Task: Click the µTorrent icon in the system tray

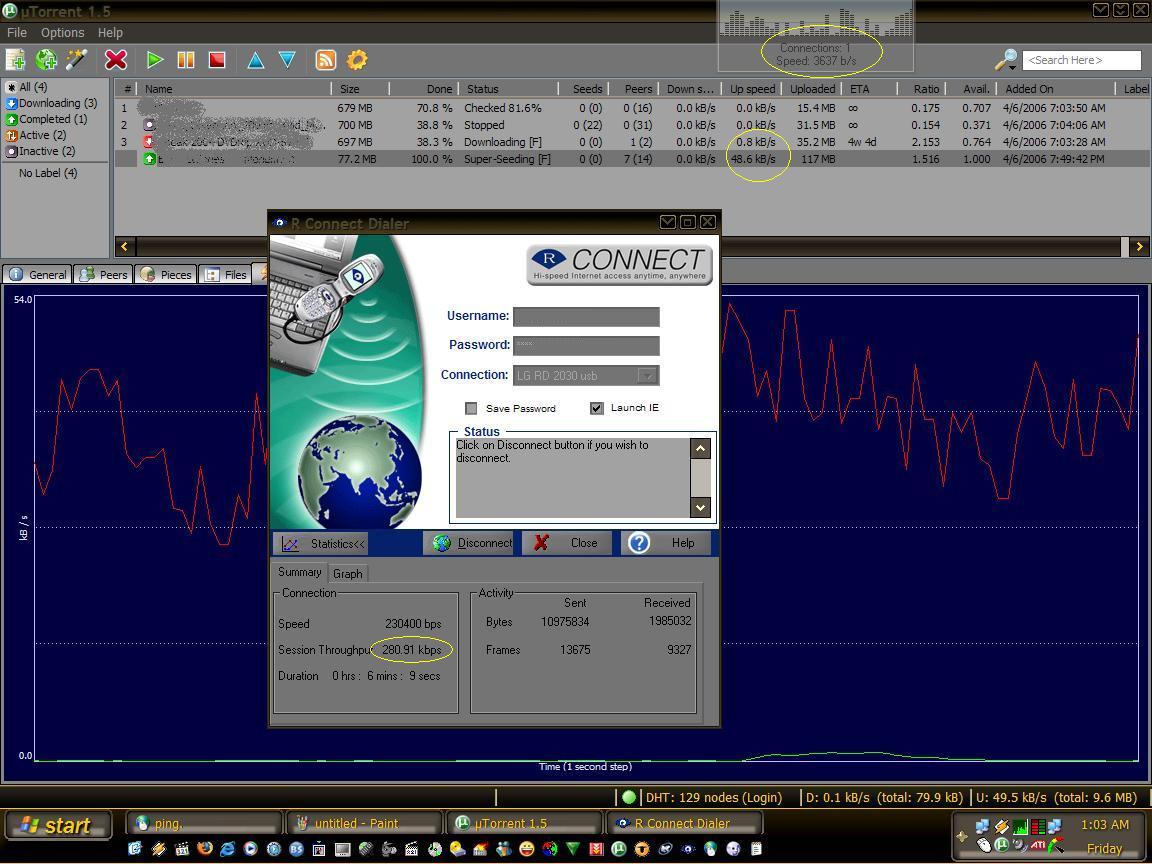Action: coord(1001,845)
